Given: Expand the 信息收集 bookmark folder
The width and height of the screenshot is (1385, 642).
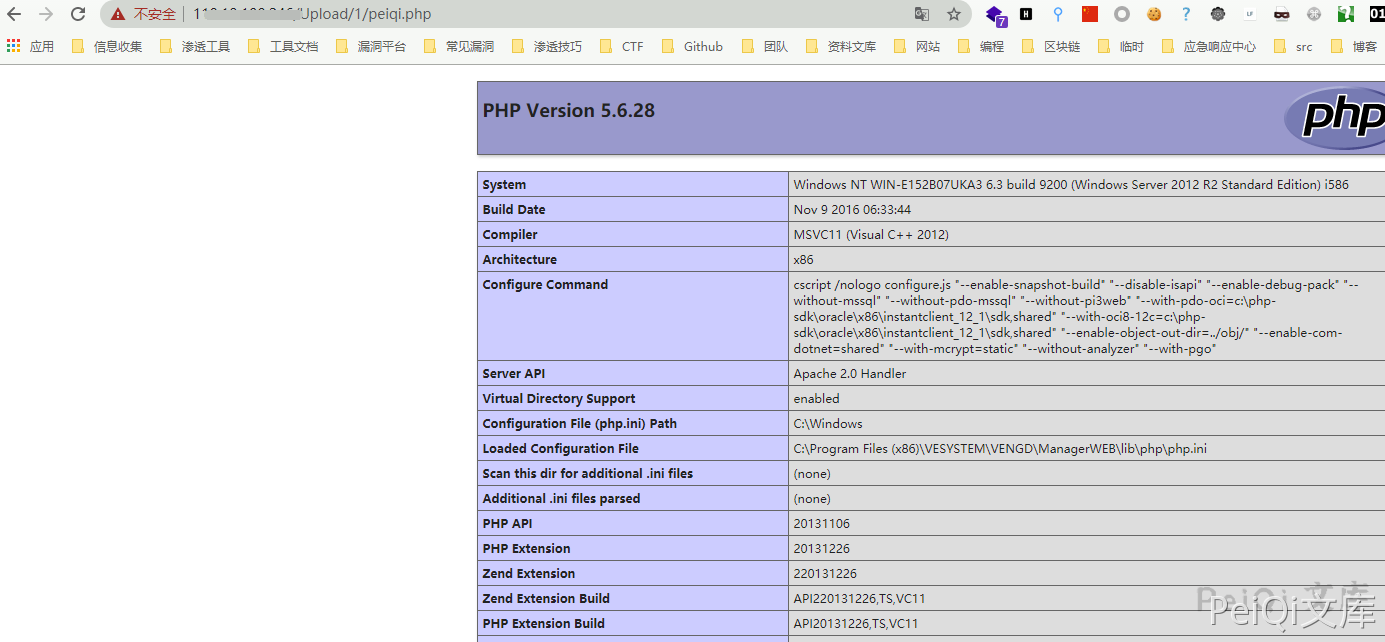Looking at the screenshot, I should (x=108, y=46).
